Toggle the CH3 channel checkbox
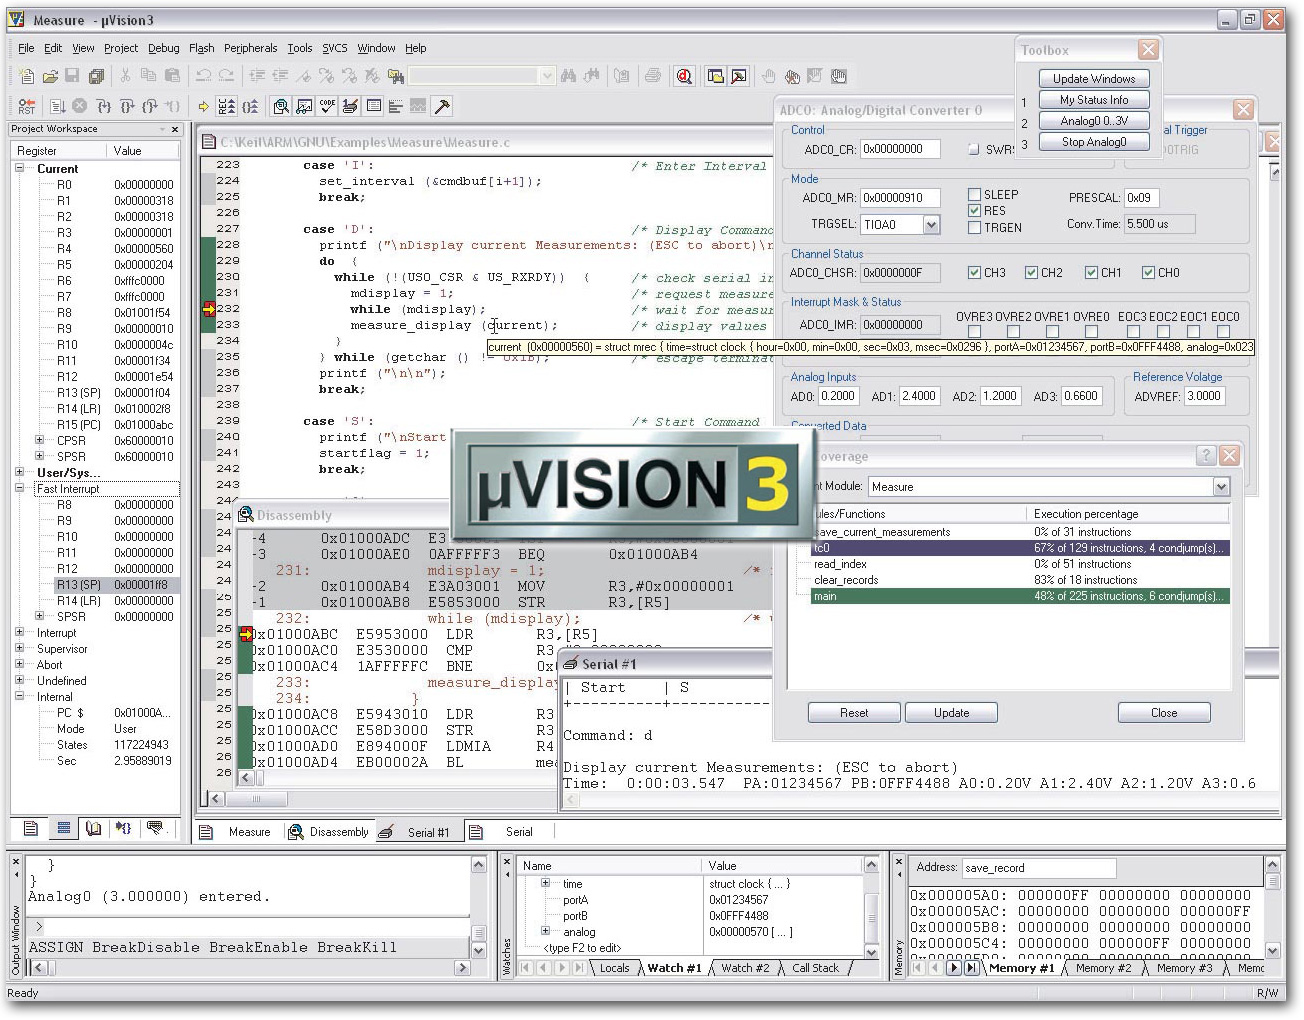 (x=974, y=273)
